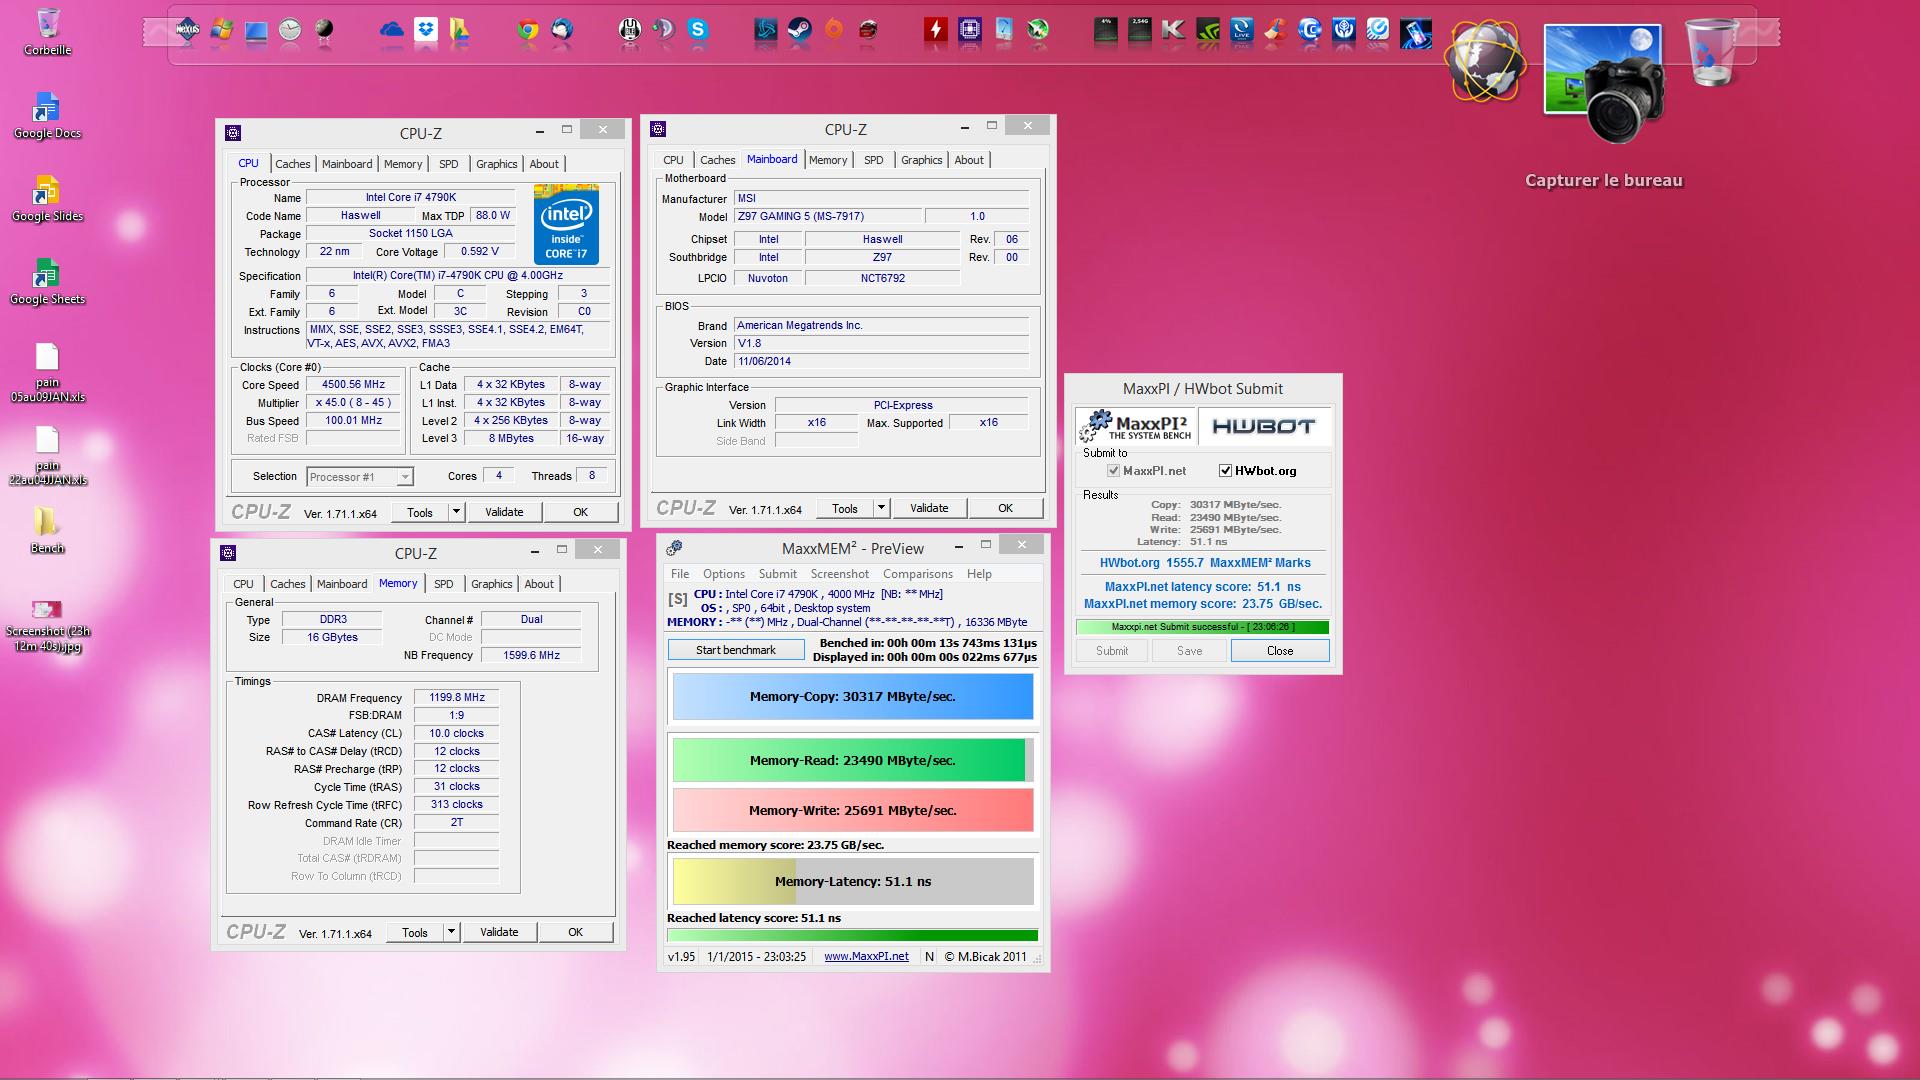Open Google Drive folder dock icon
The image size is (1920, 1080).
459,30
